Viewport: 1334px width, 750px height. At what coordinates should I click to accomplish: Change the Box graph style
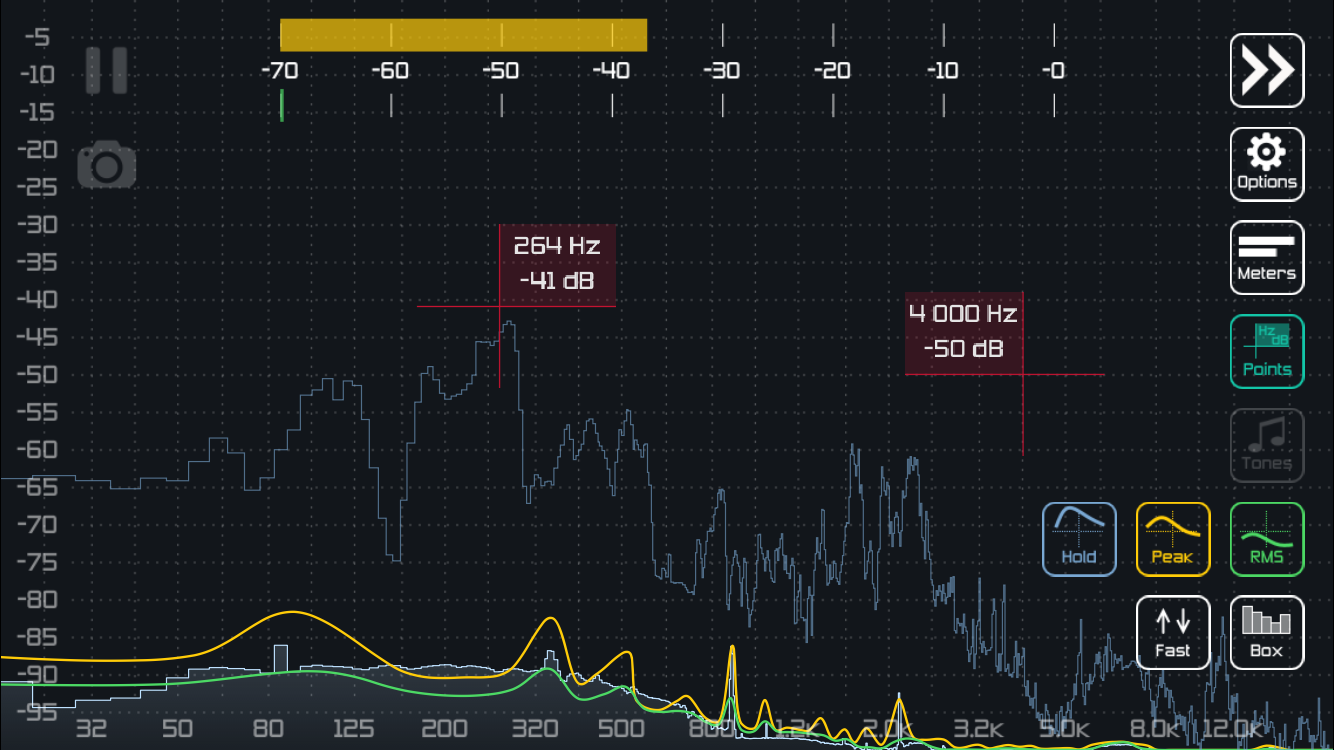pyautogui.click(x=1266, y=633)
